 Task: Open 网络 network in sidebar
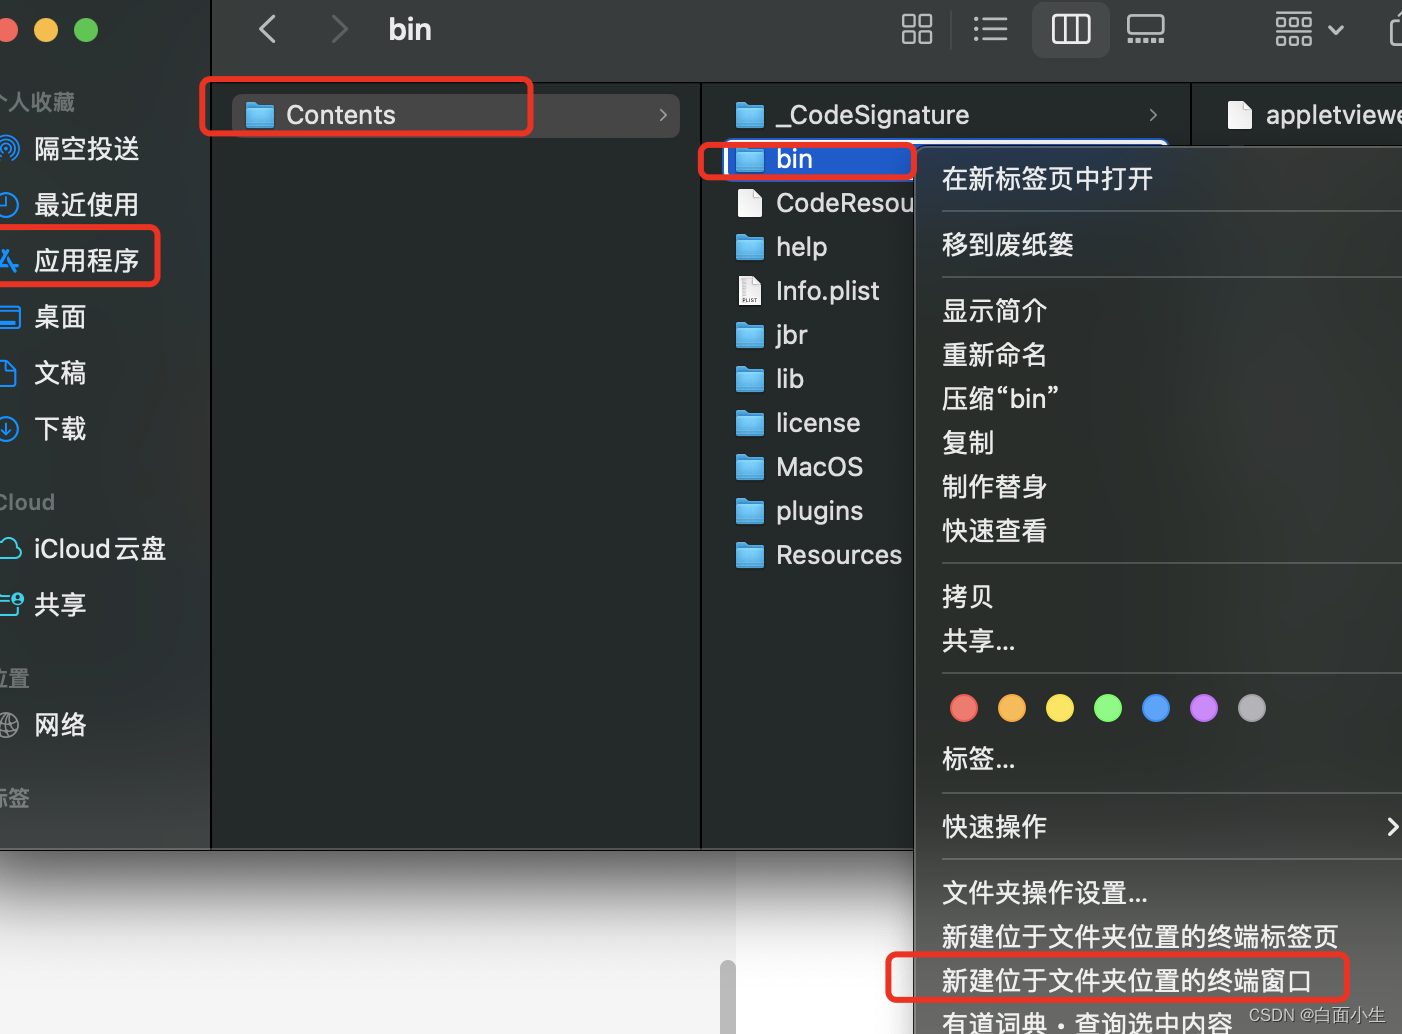[45, 725]
